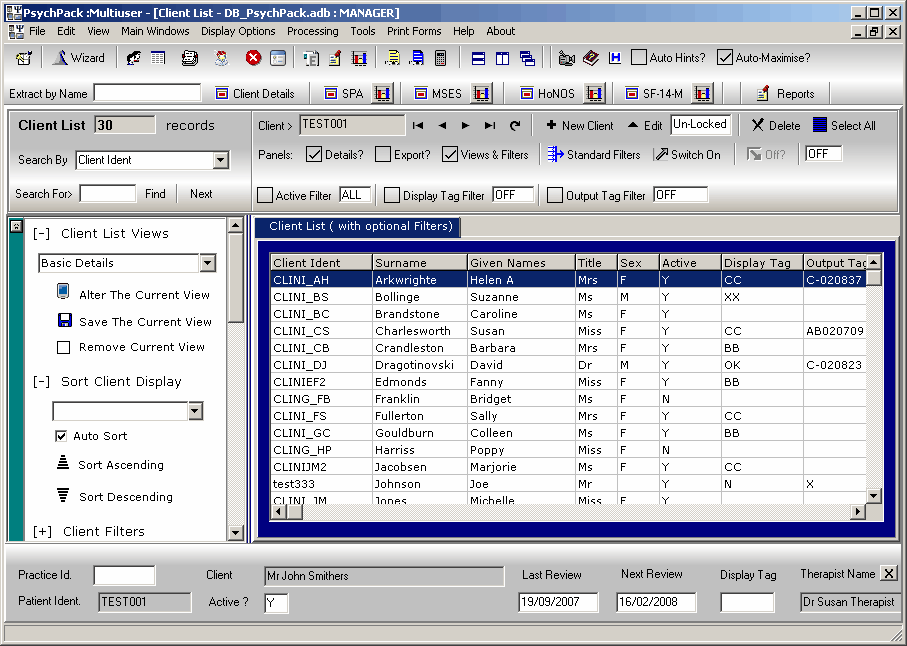Click the Wizard toolbar button

pos(78,58)
